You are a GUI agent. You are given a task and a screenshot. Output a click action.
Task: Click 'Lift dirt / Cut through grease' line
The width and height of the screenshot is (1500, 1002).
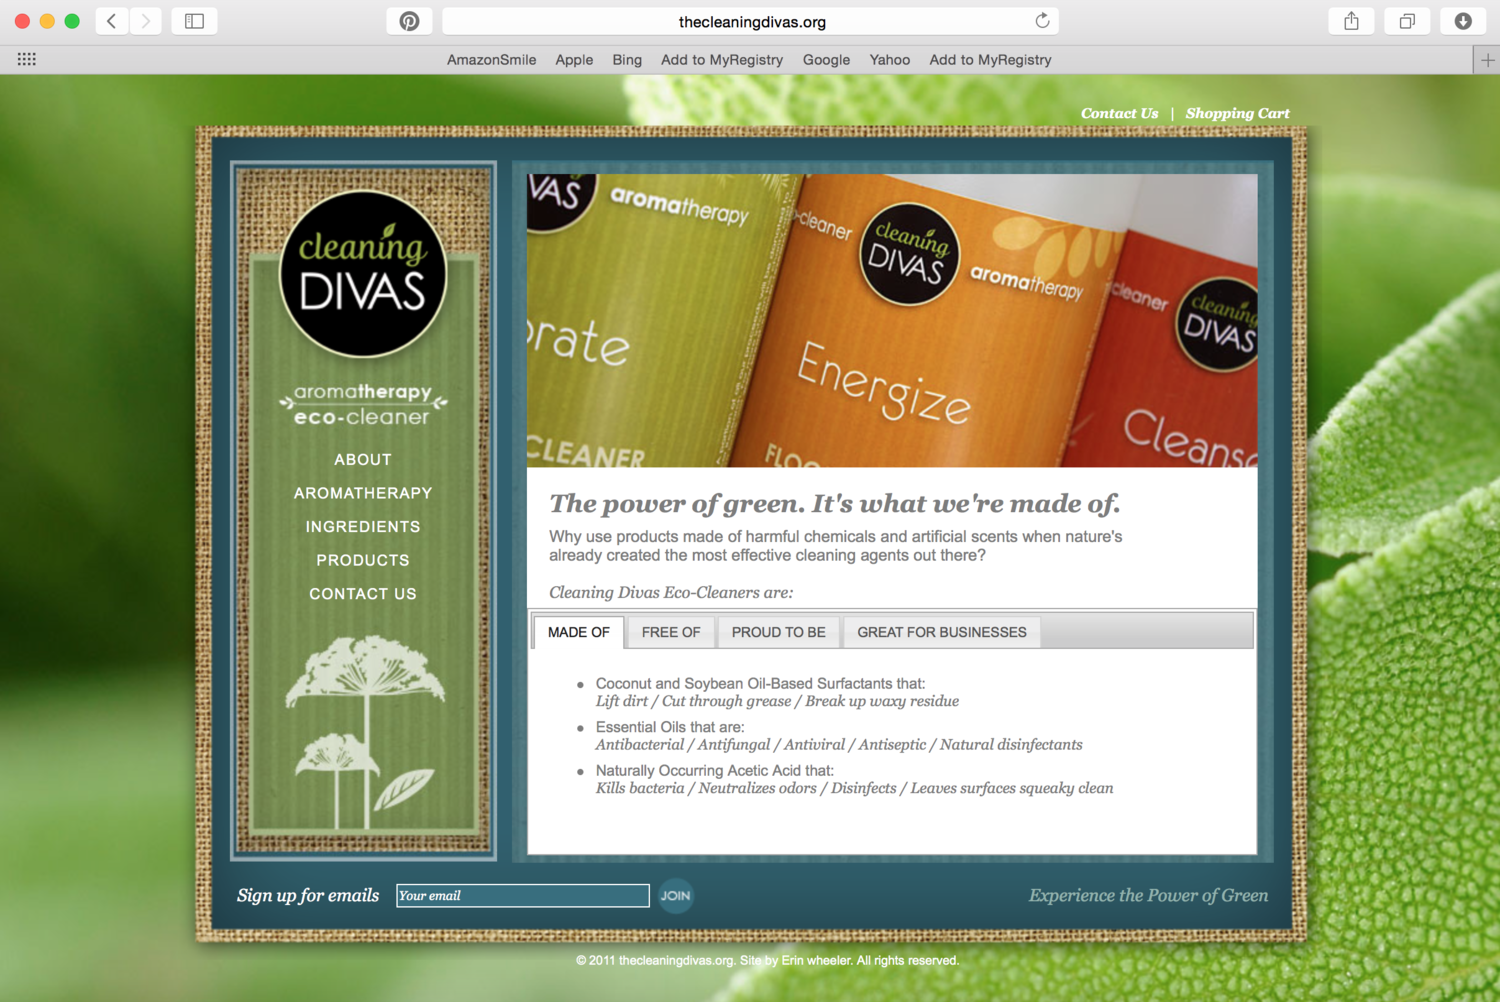[x=777, y=701]
